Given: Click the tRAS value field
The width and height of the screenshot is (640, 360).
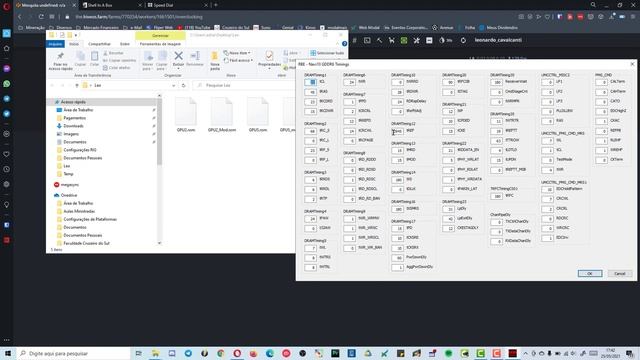Looking at the screenshot, I should click(x=310, y=92).
